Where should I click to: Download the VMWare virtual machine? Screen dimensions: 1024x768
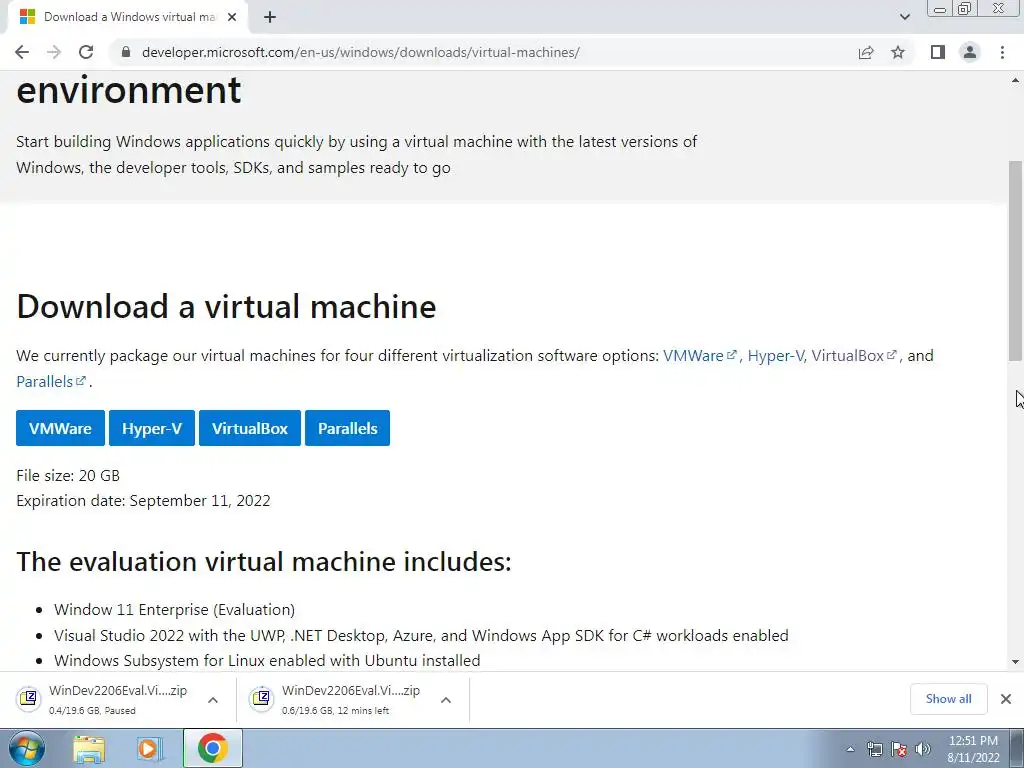[x=60, y=428]
